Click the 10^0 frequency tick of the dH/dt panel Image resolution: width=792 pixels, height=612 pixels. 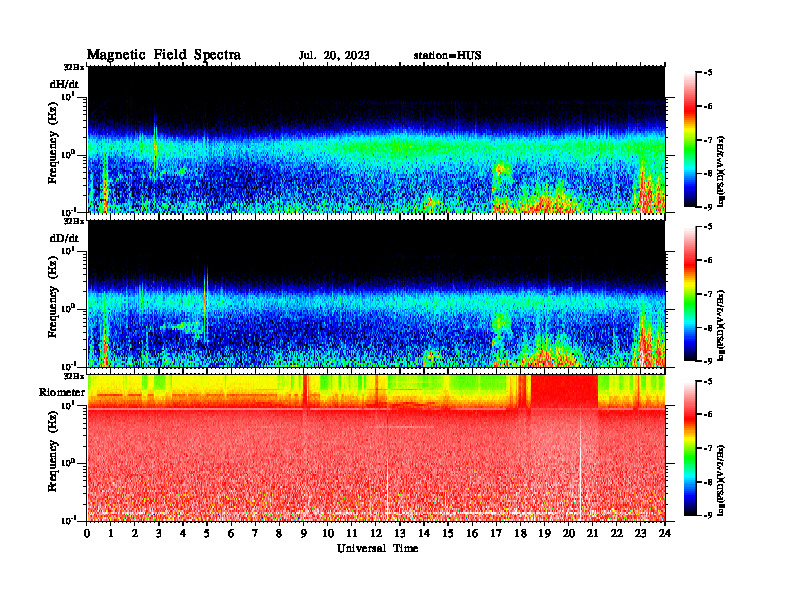[67, 154]
